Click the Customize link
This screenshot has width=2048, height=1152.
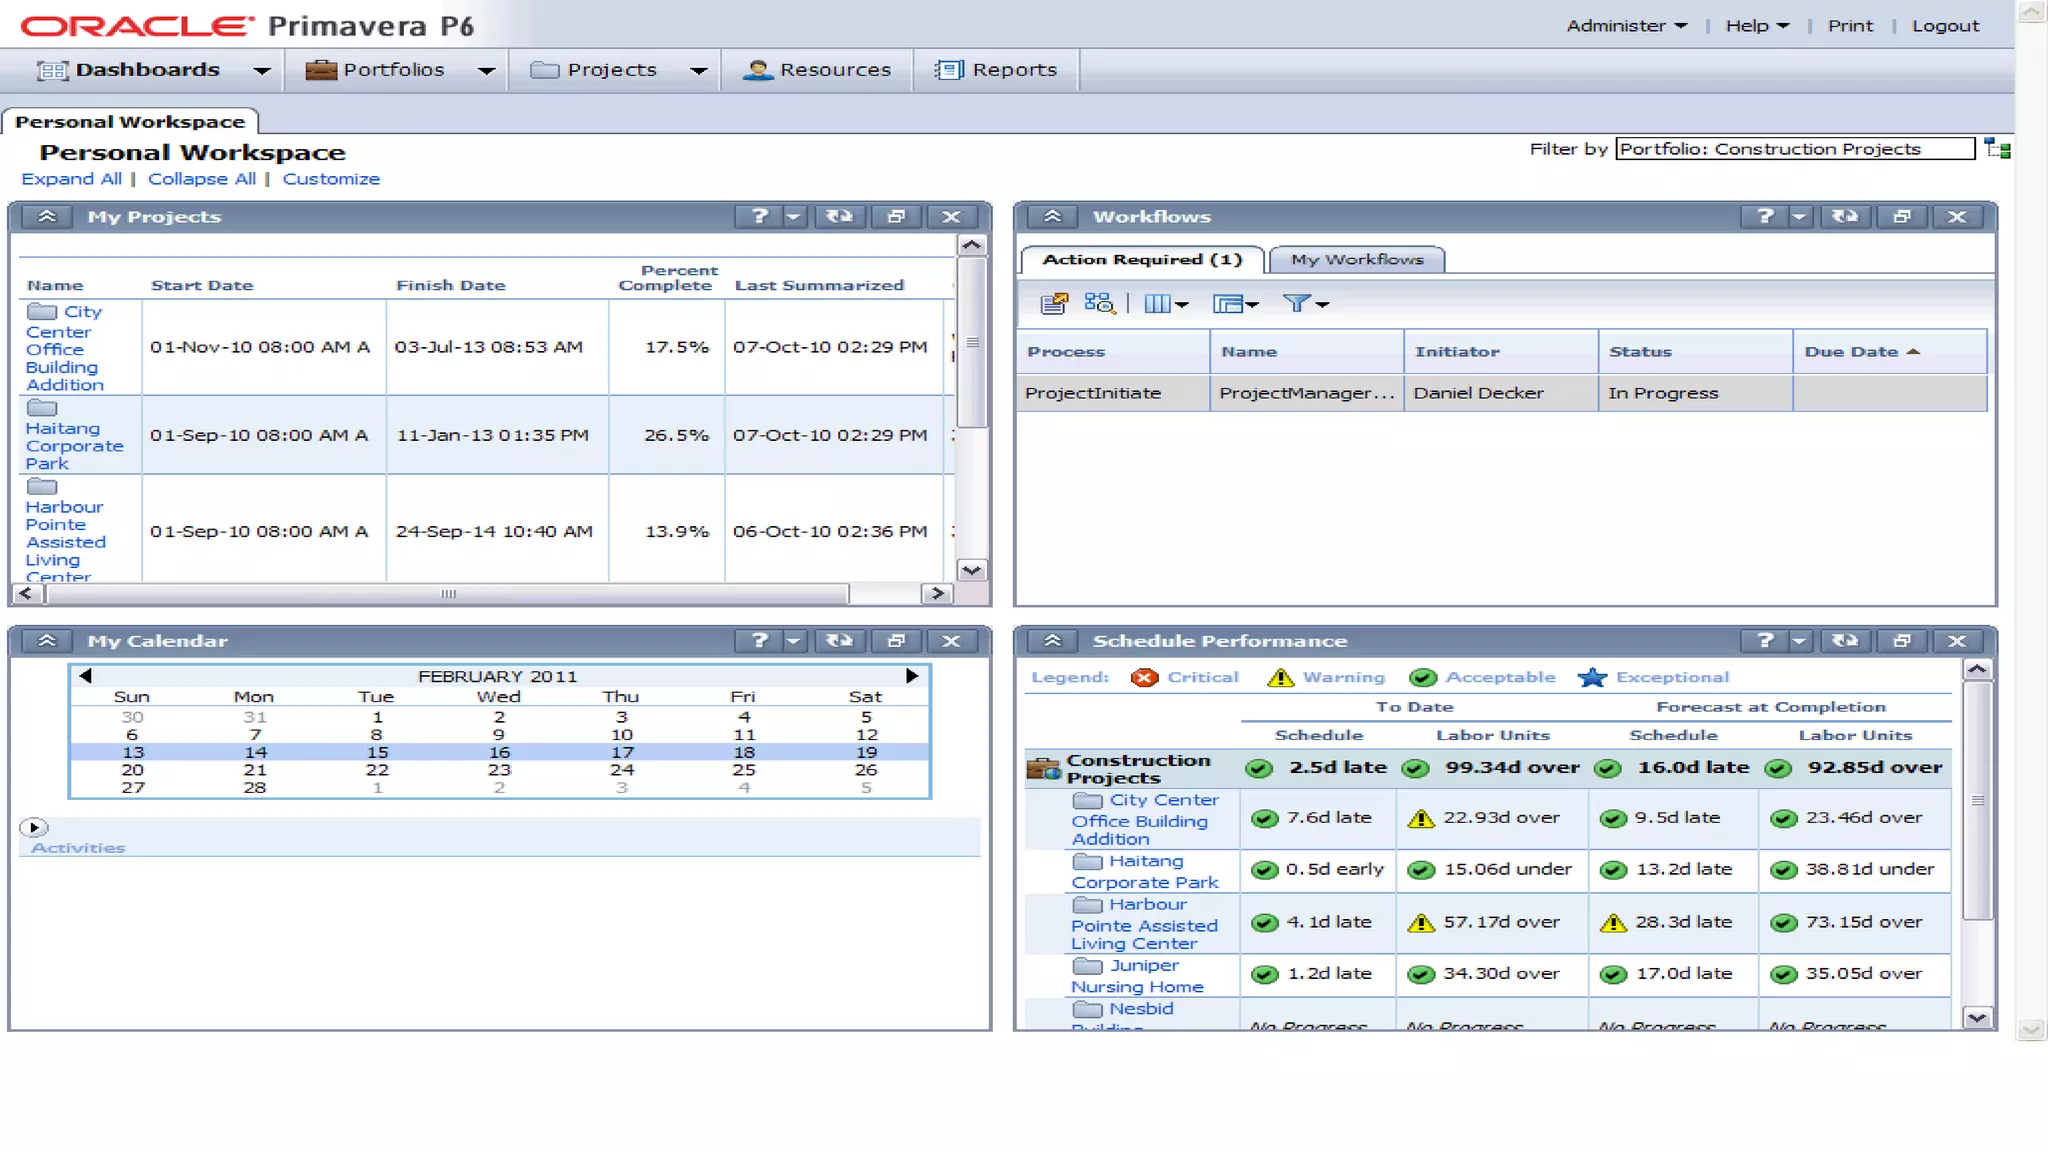tap(331, 179)
